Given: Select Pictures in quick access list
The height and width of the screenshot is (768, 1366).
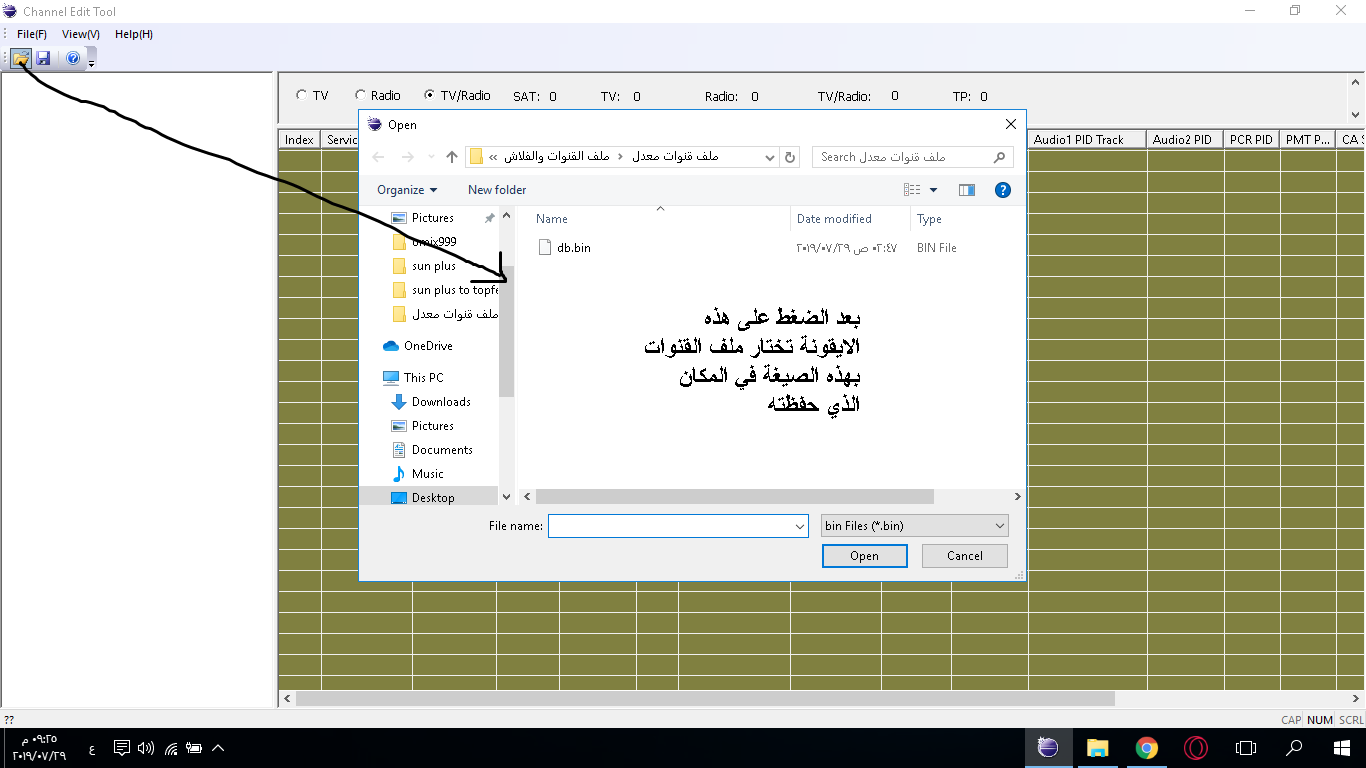Looking at the screenshot, I should (431, 218).
